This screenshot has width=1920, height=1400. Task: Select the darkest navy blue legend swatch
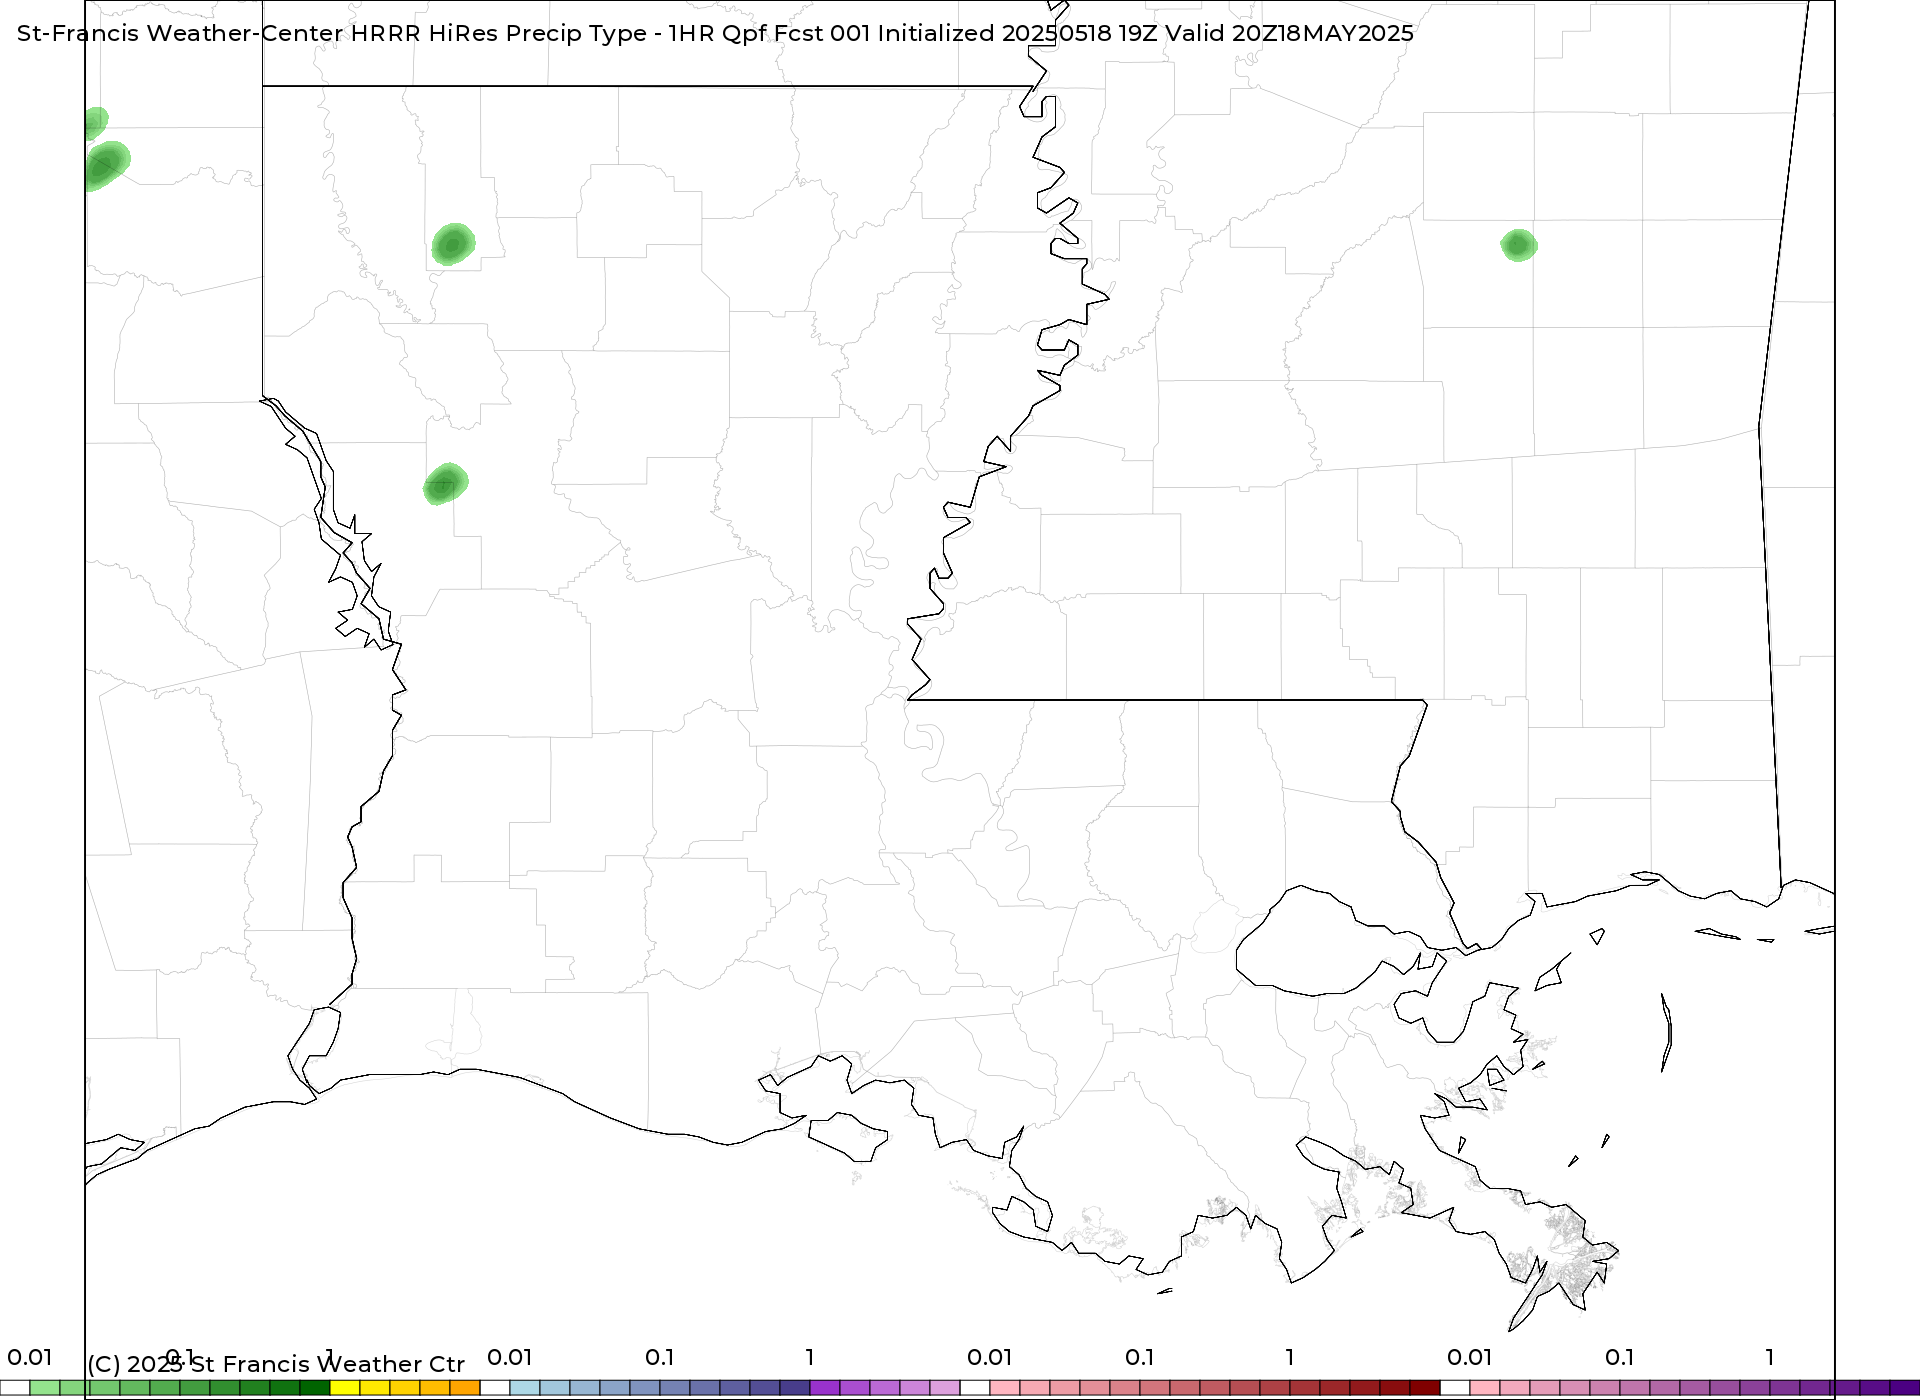(795, 1388)
